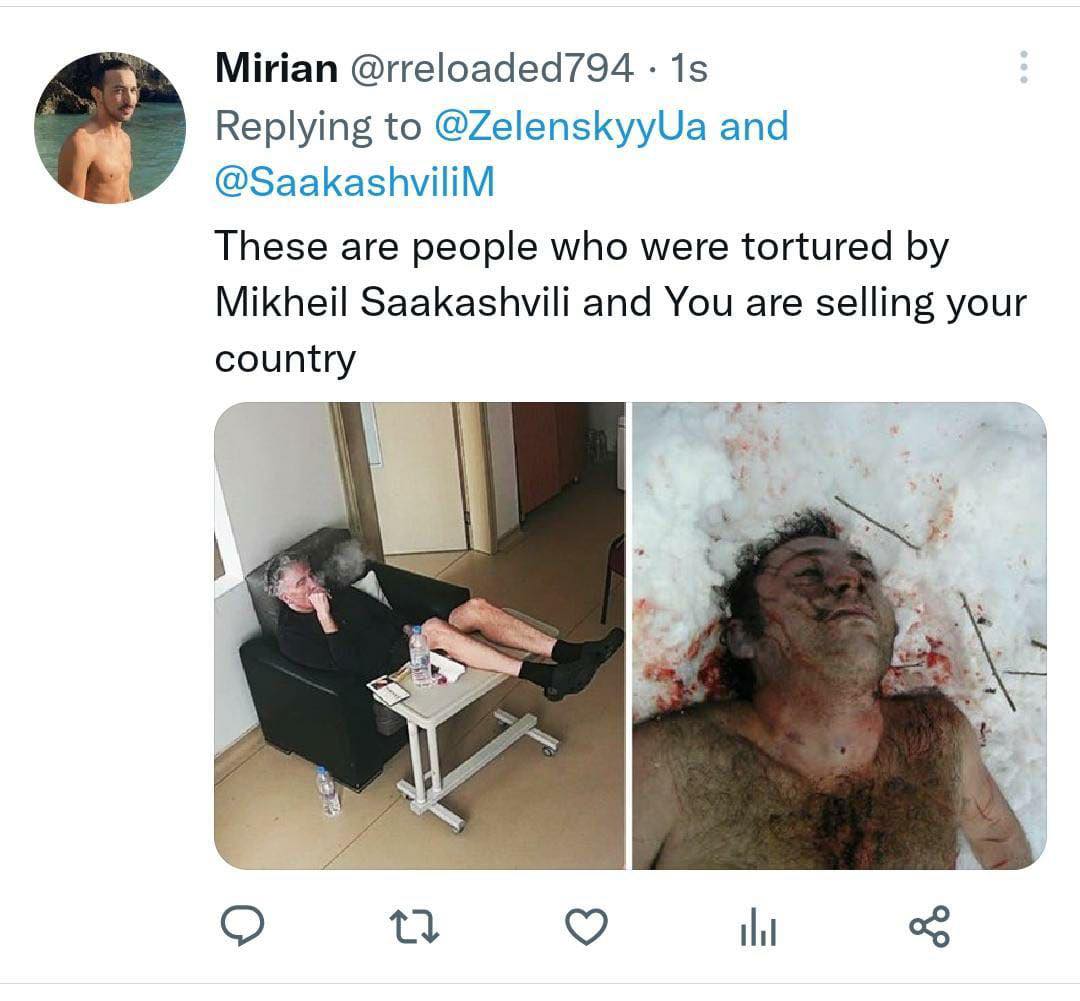Like the tweet with the heart icon
The image size is (1080, 1001).
587,927
